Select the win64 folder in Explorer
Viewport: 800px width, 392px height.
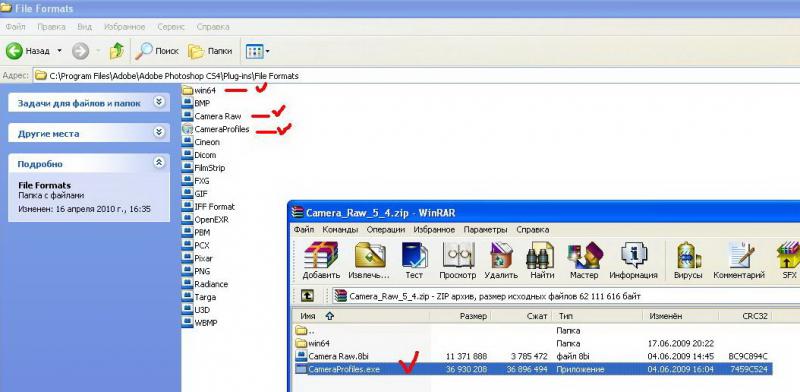pos(199,90)
